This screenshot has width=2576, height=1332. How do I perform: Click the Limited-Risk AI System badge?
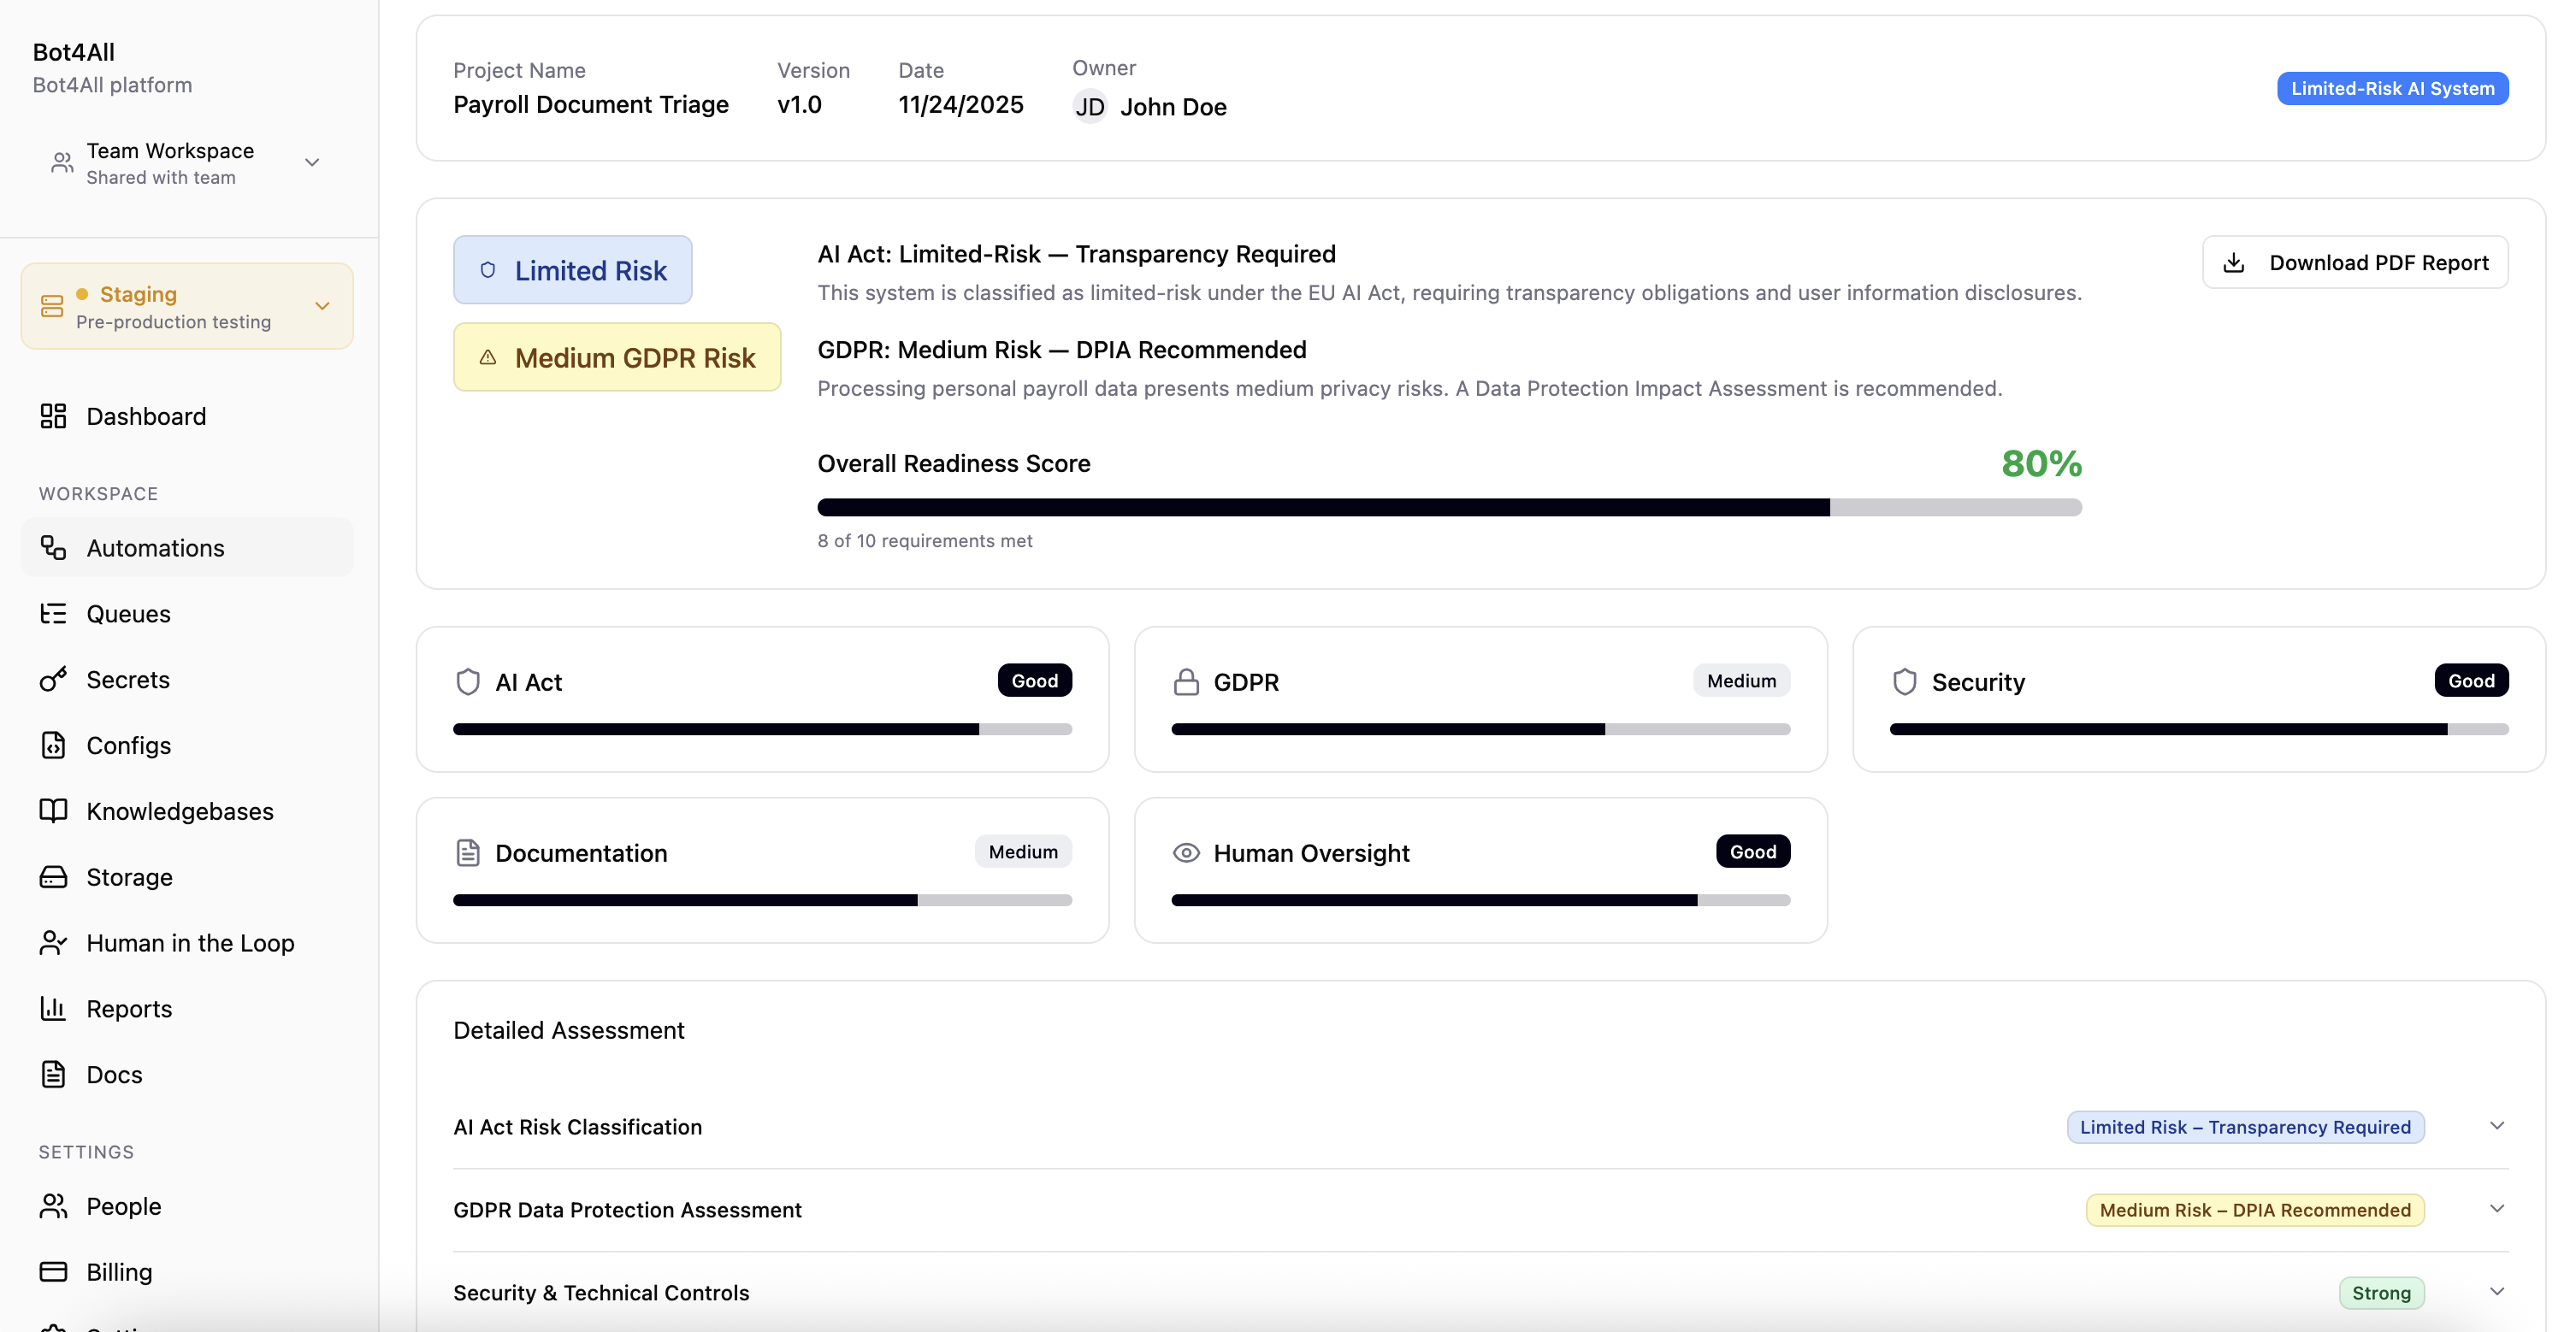(x=2394, y=88)
